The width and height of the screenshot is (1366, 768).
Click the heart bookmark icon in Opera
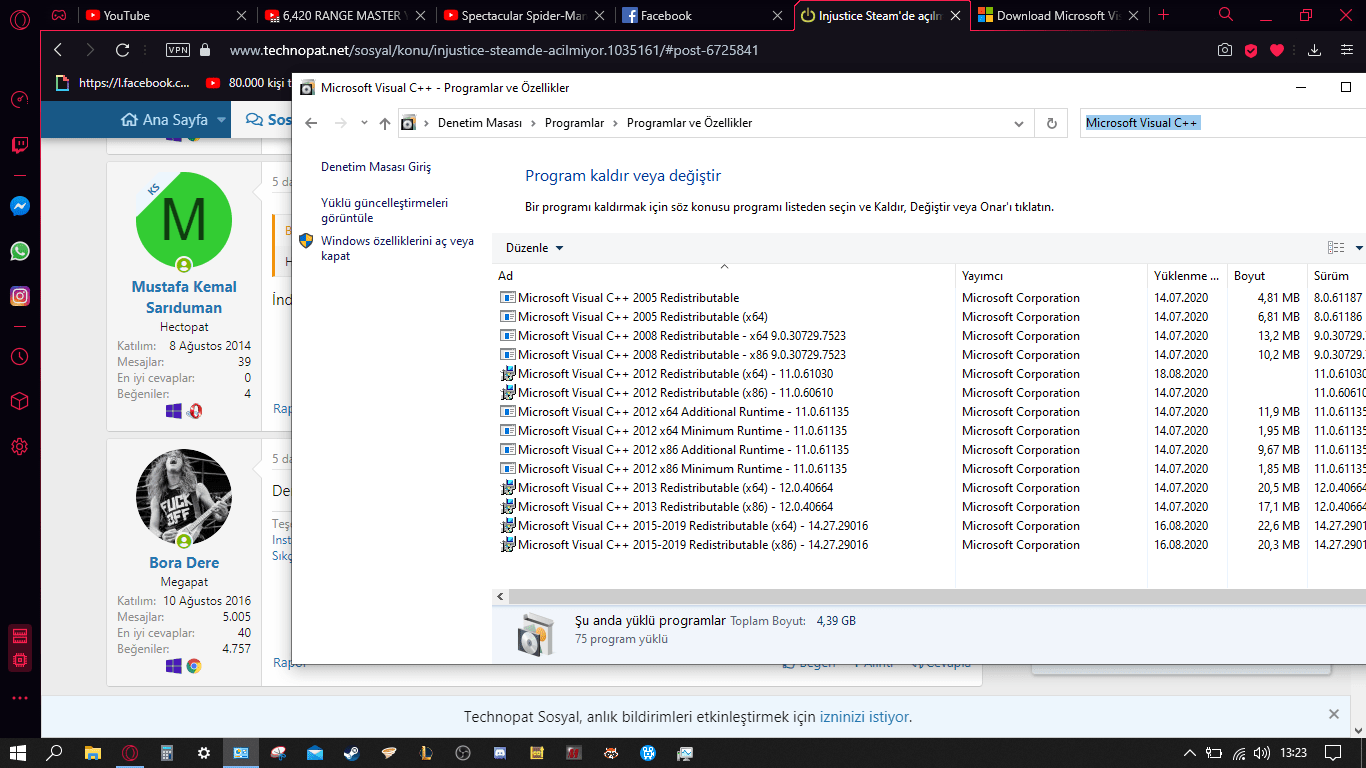click(x=1277, y=50)
